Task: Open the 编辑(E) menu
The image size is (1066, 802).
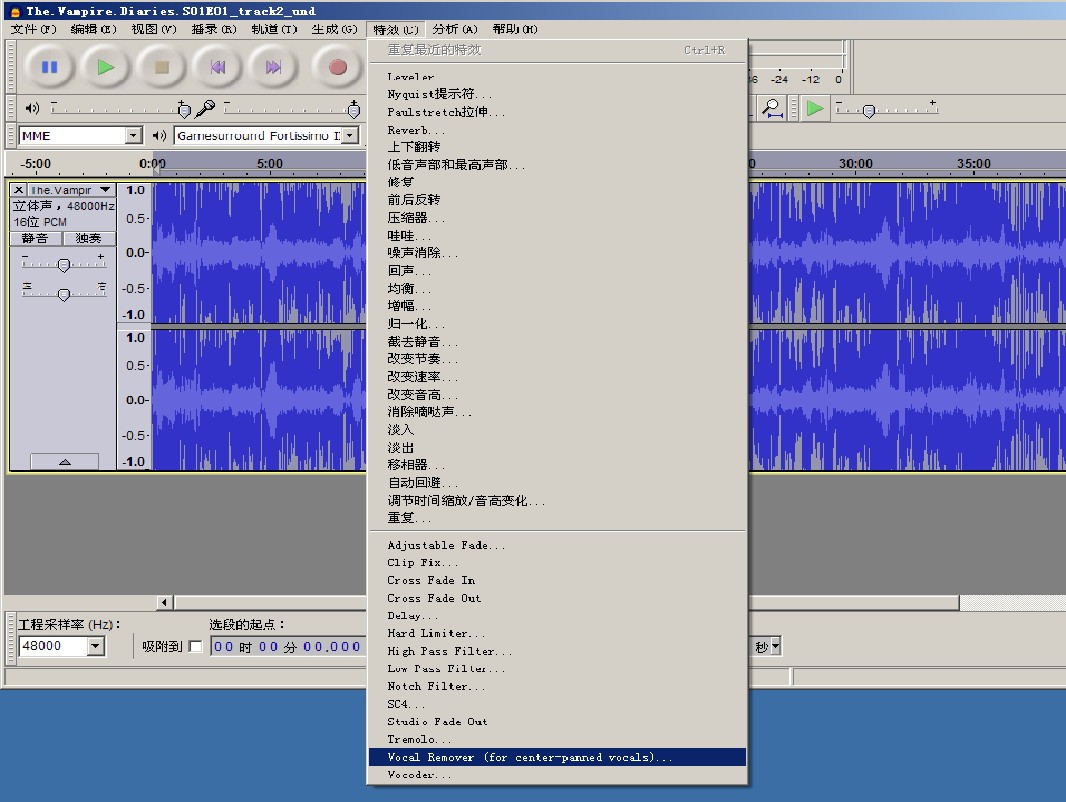Action: click(93, 29)
